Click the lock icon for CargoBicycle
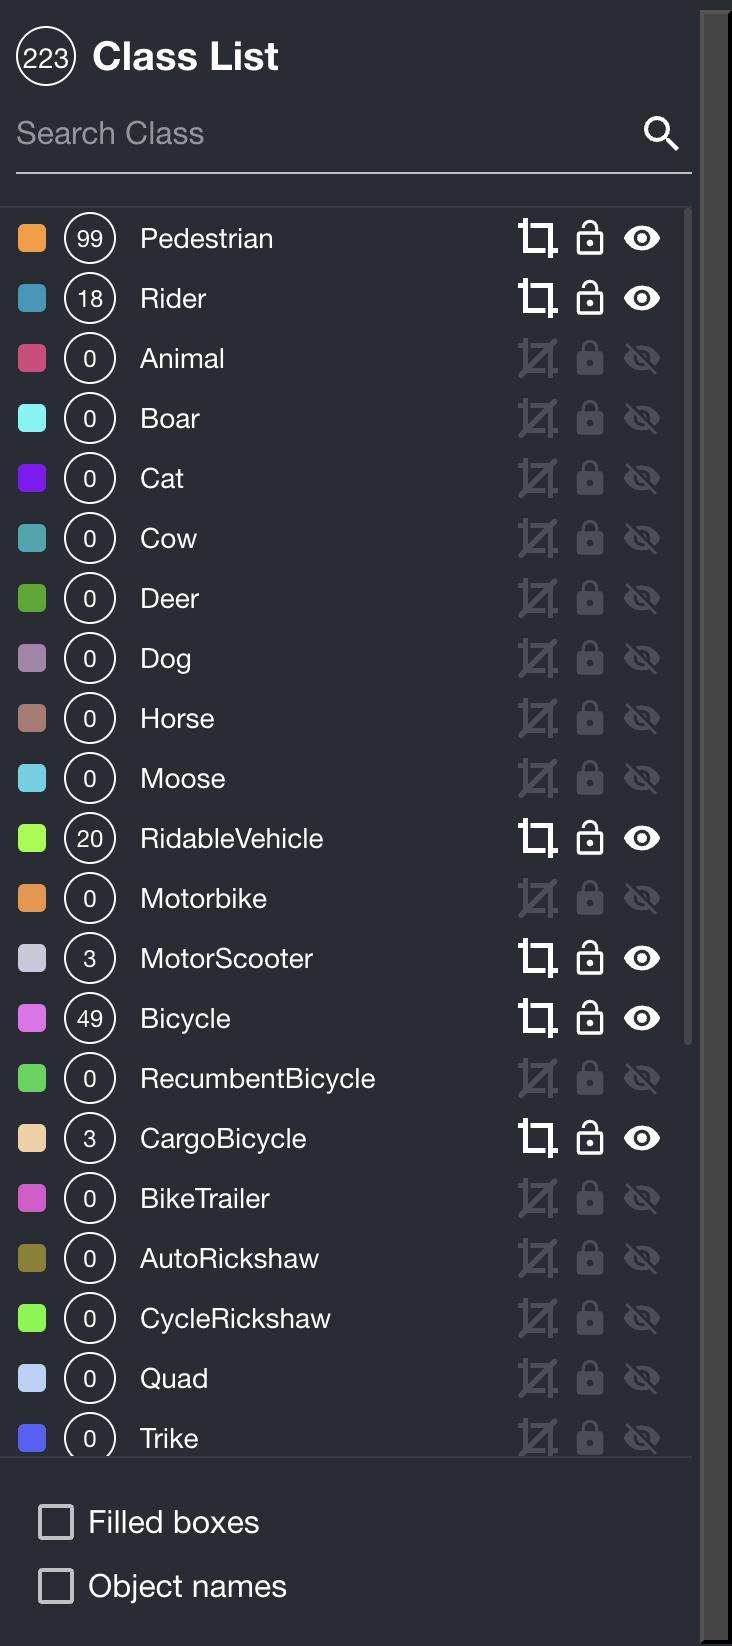Screen dimensions: 732x1646 590,1139
